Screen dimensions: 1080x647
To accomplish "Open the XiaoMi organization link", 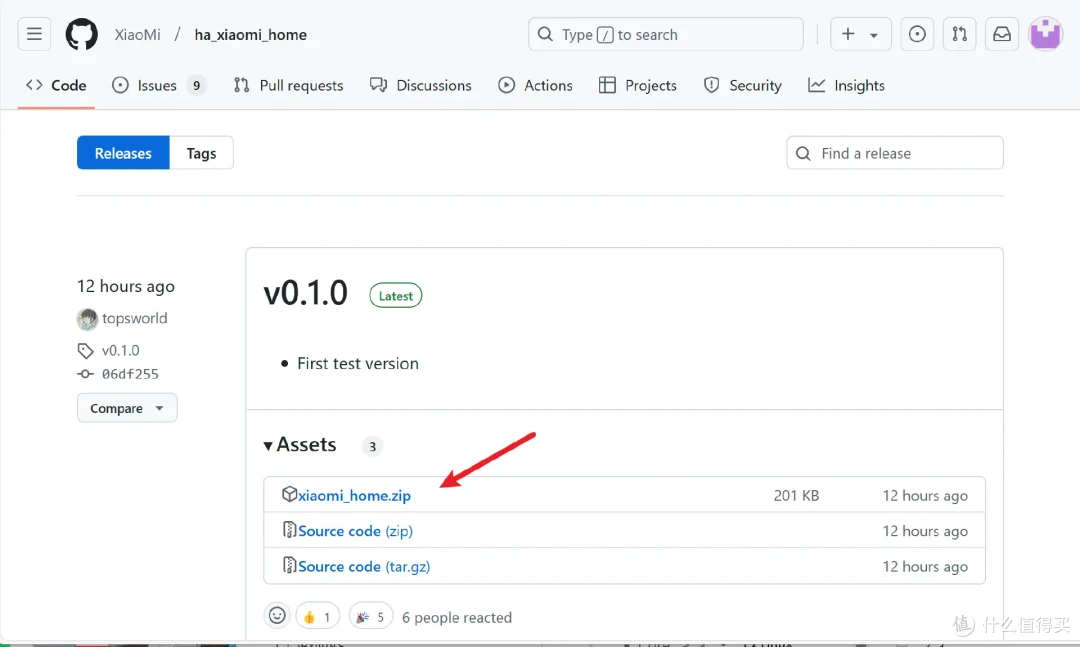I will coord(138,34).
